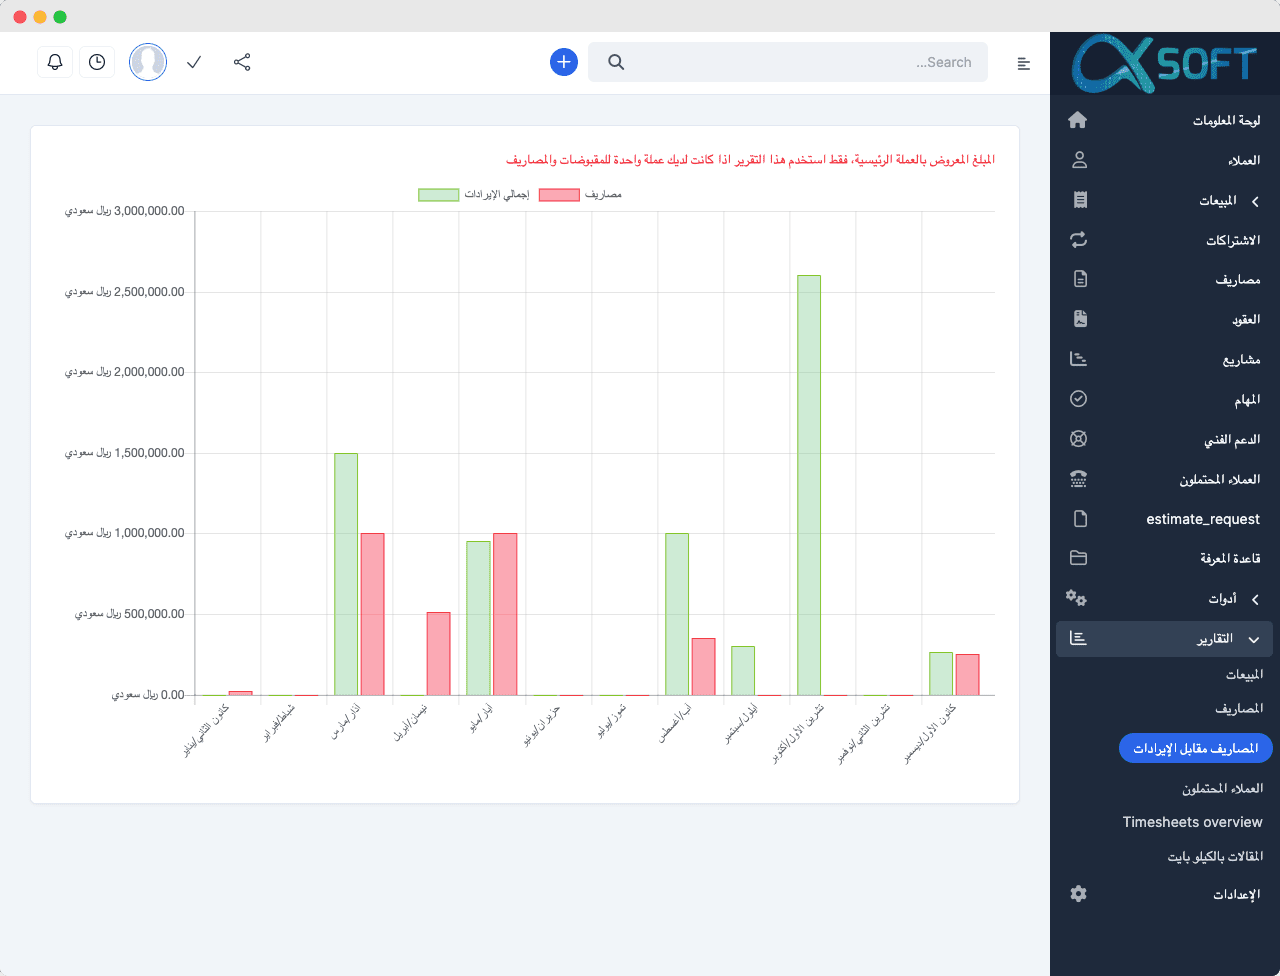The width and height of the screenshot is (1280, 976).
Task: Click the chart icon for التقارير
Action: click(1078, 638)
